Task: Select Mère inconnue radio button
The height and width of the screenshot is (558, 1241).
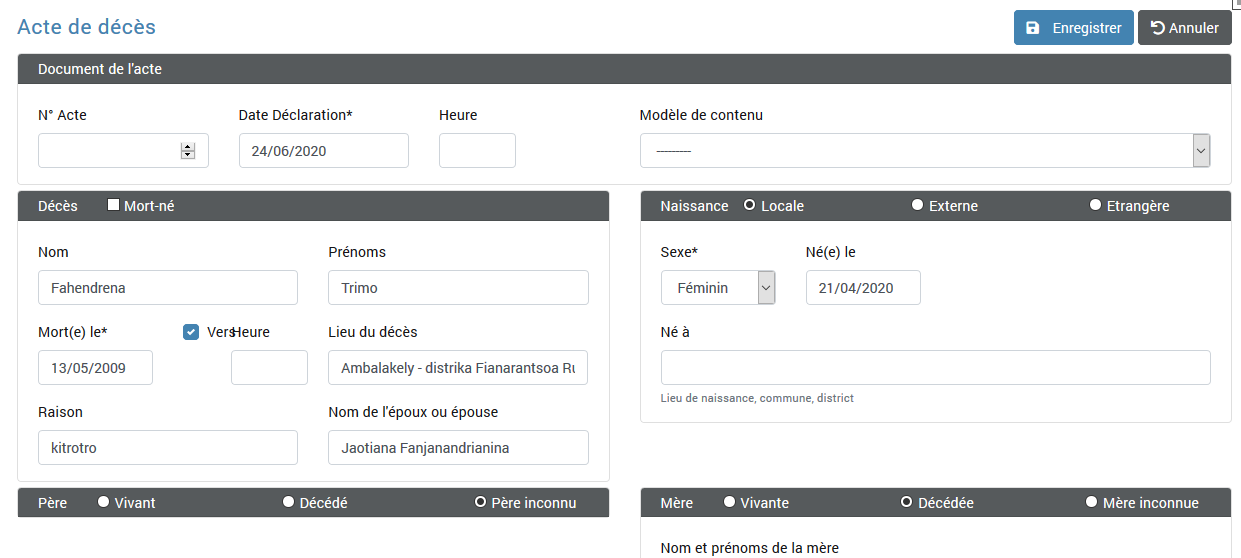Action: point(1091,502)
